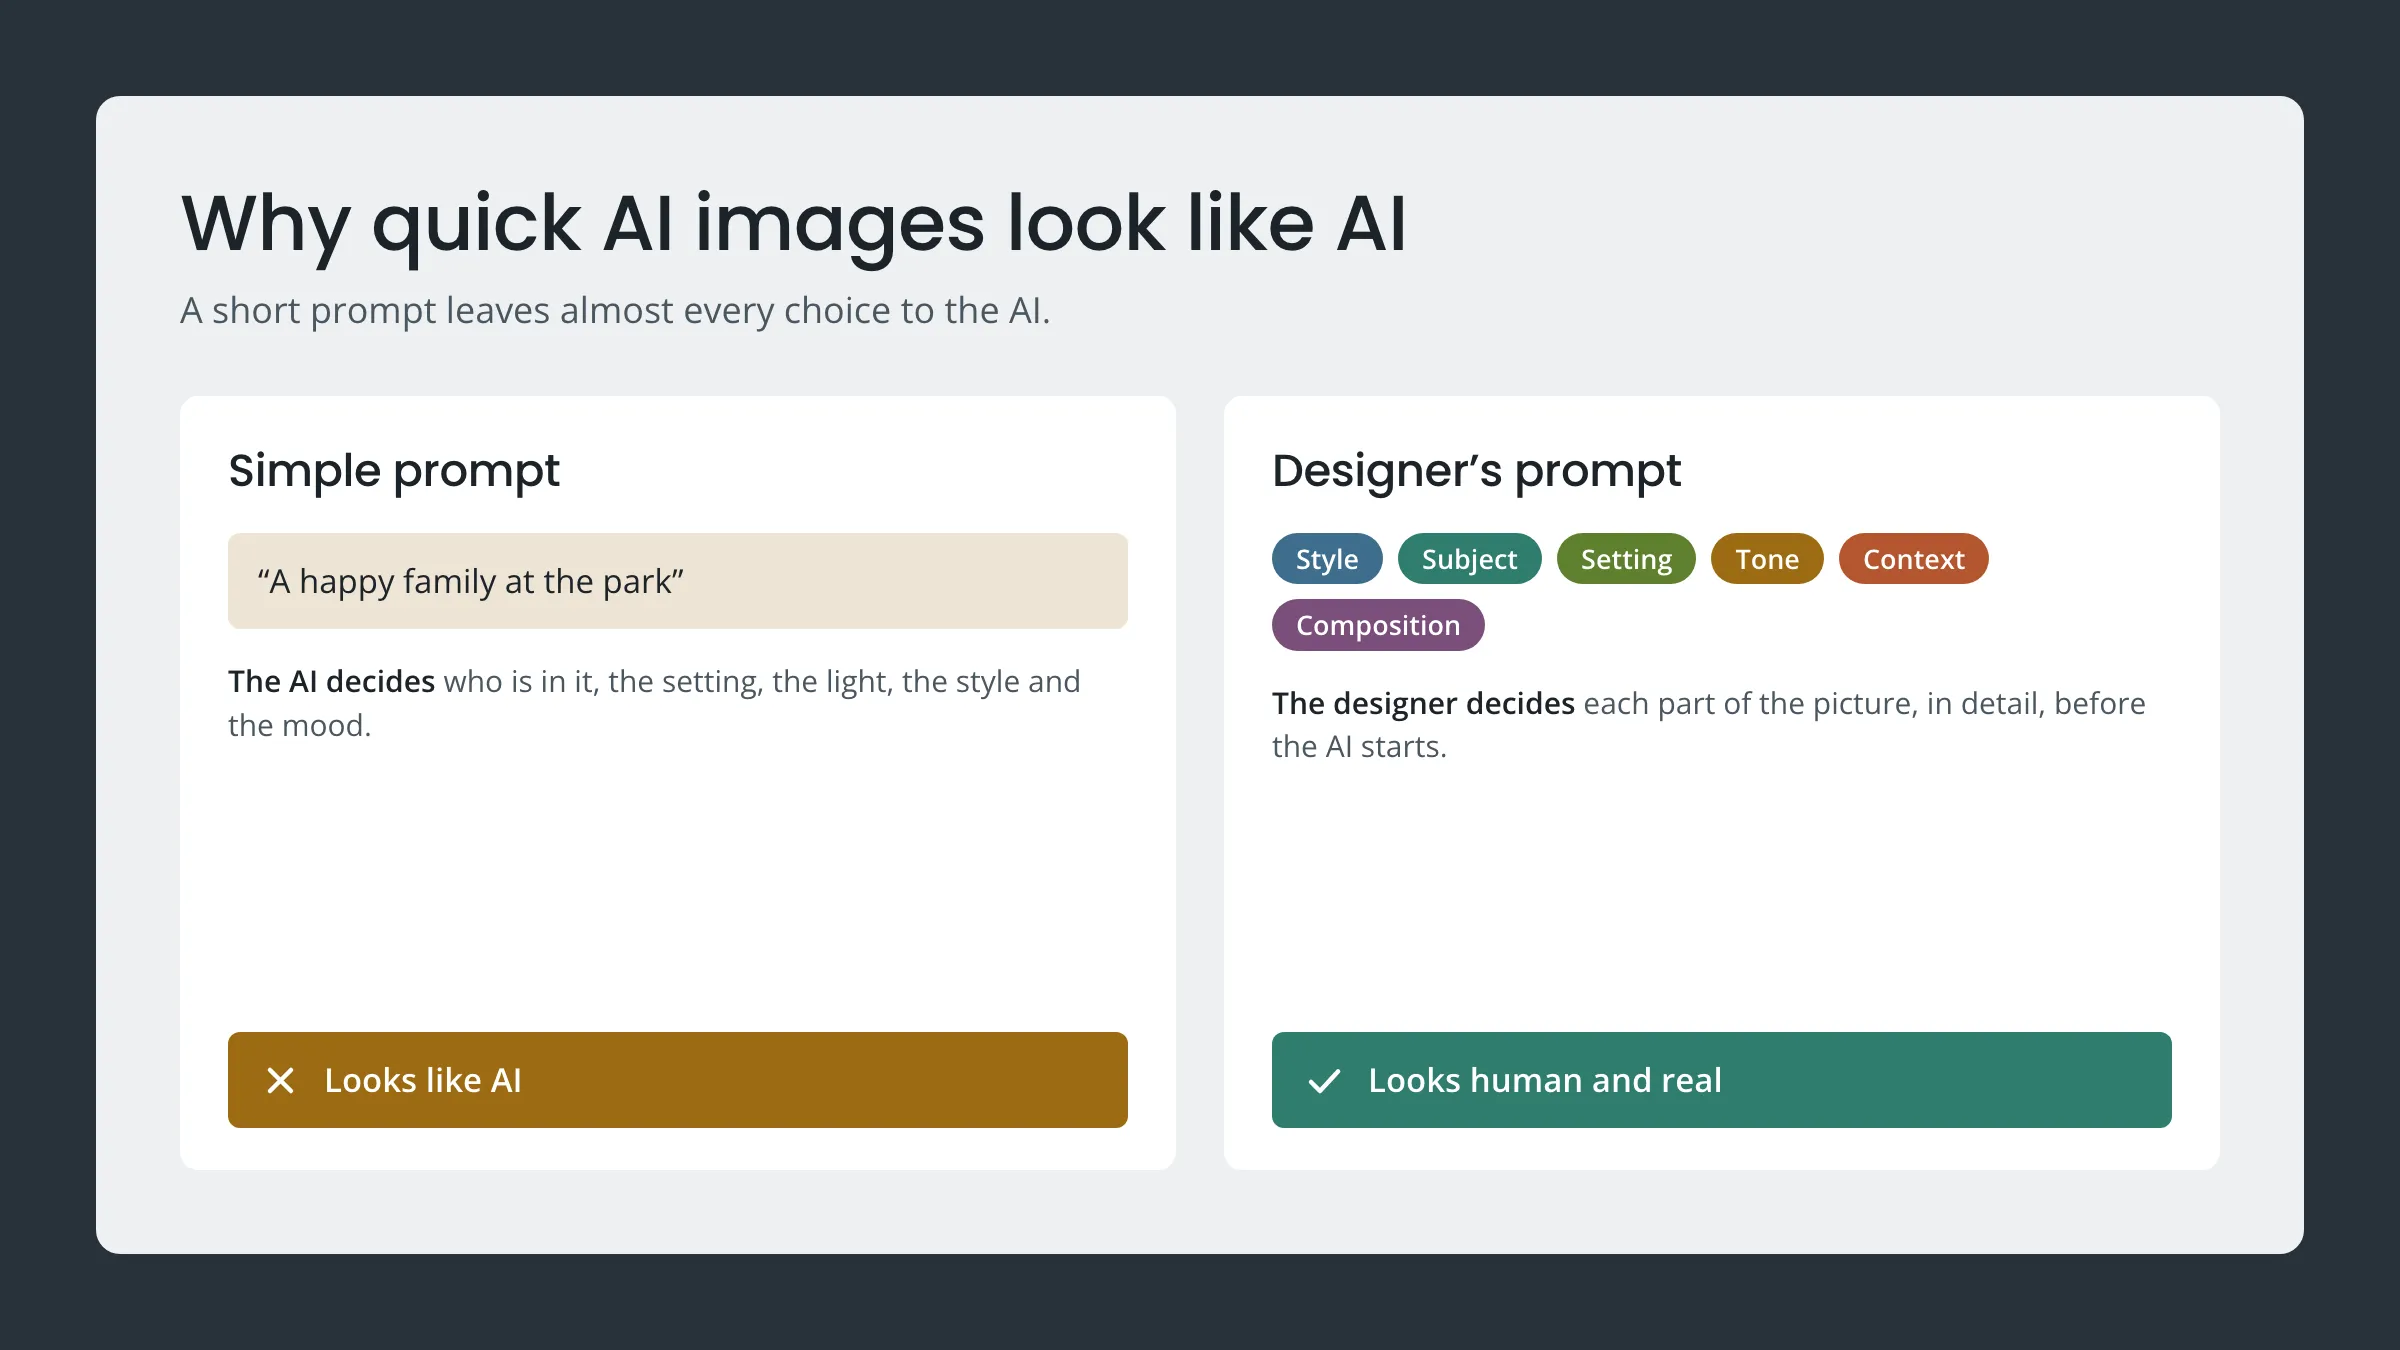Click the "A happy family at the park" prompt box

tap(678, 581)
